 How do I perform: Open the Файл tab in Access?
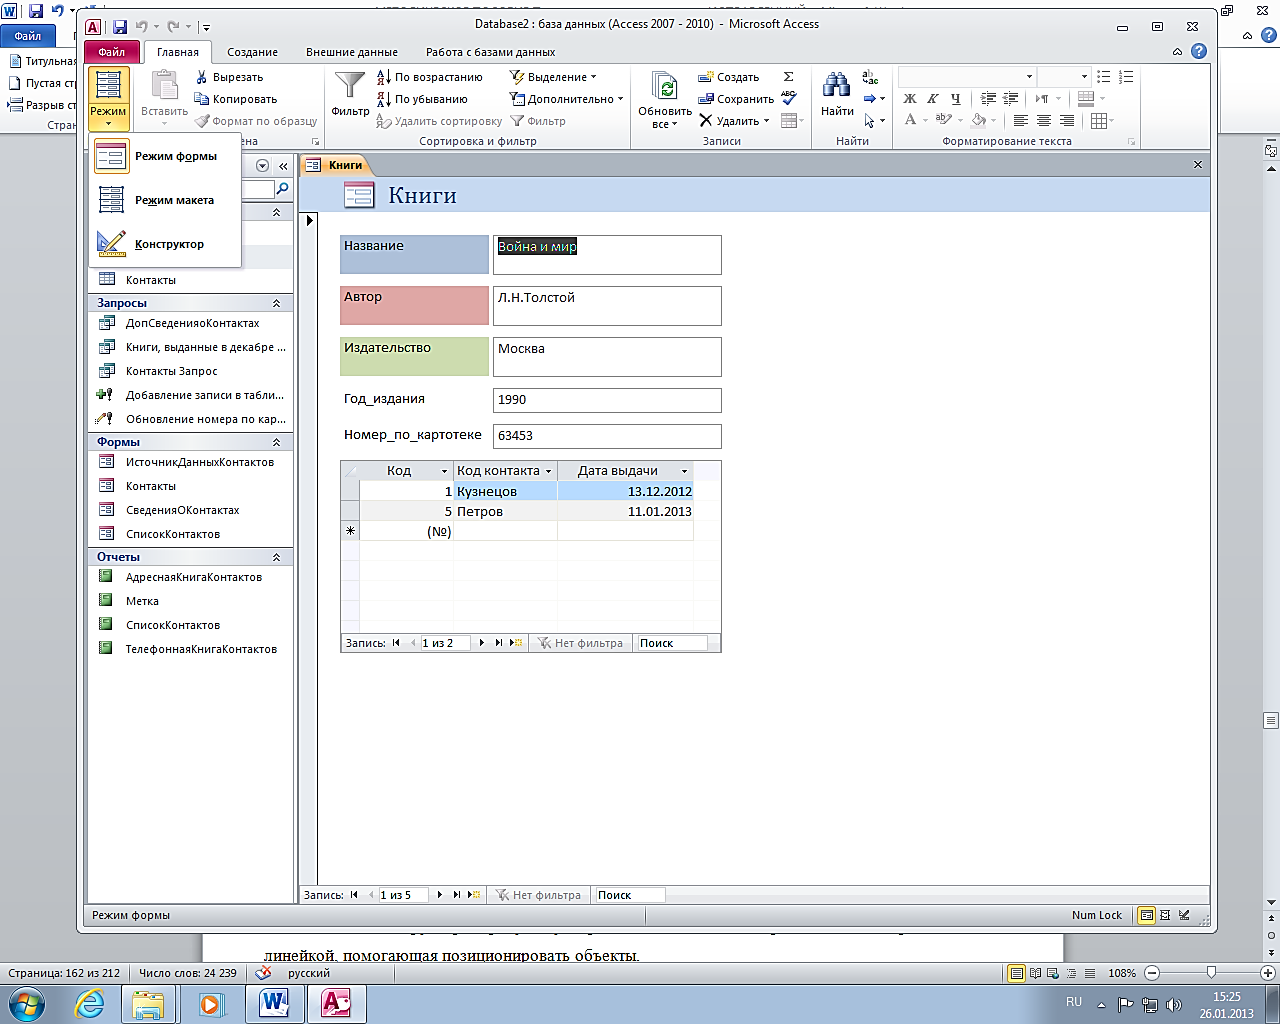[x=111, y=52]
